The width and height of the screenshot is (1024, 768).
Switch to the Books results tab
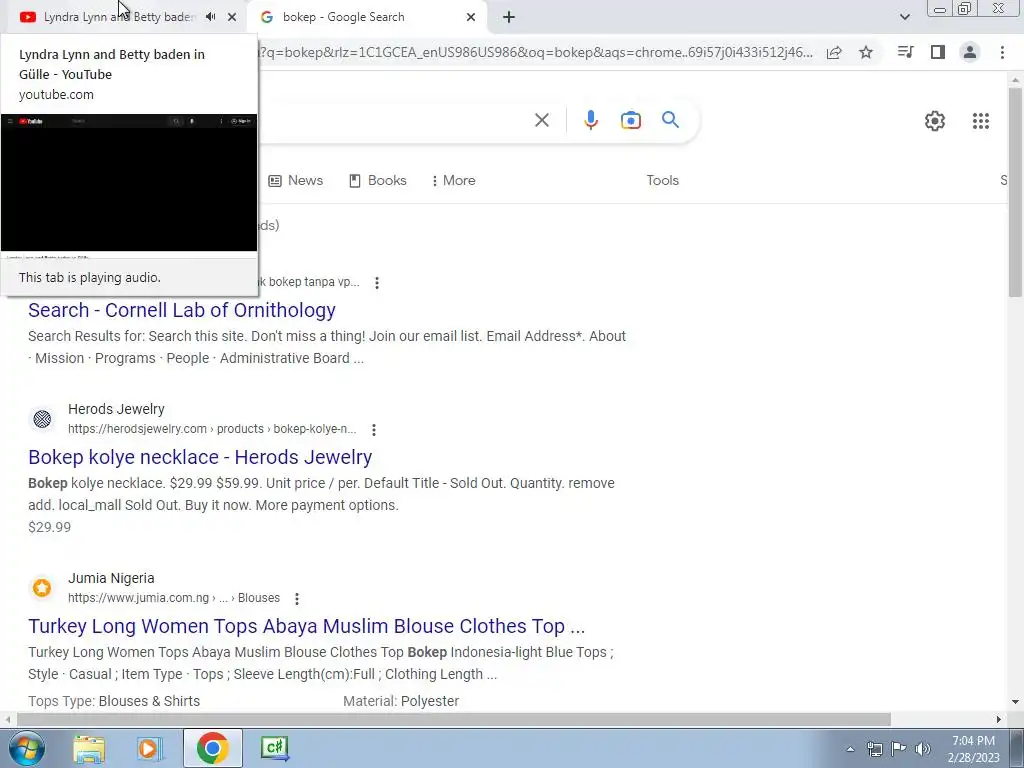point(378,180)
